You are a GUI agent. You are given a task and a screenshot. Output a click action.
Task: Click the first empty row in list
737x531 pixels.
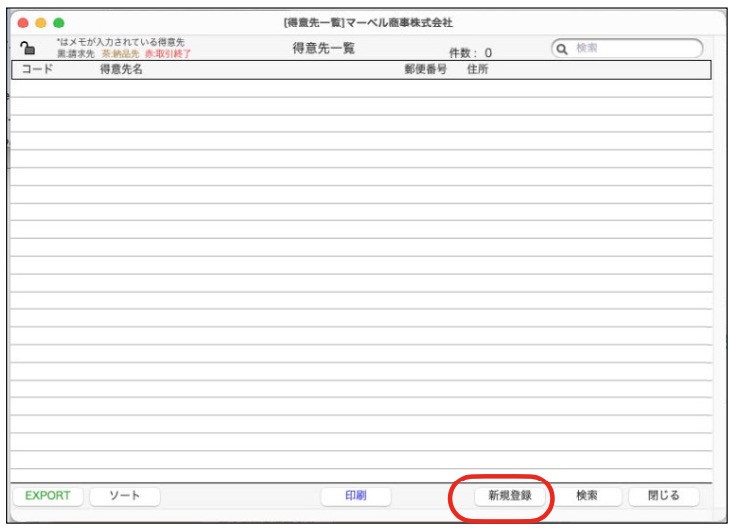[x=360, y=90]
